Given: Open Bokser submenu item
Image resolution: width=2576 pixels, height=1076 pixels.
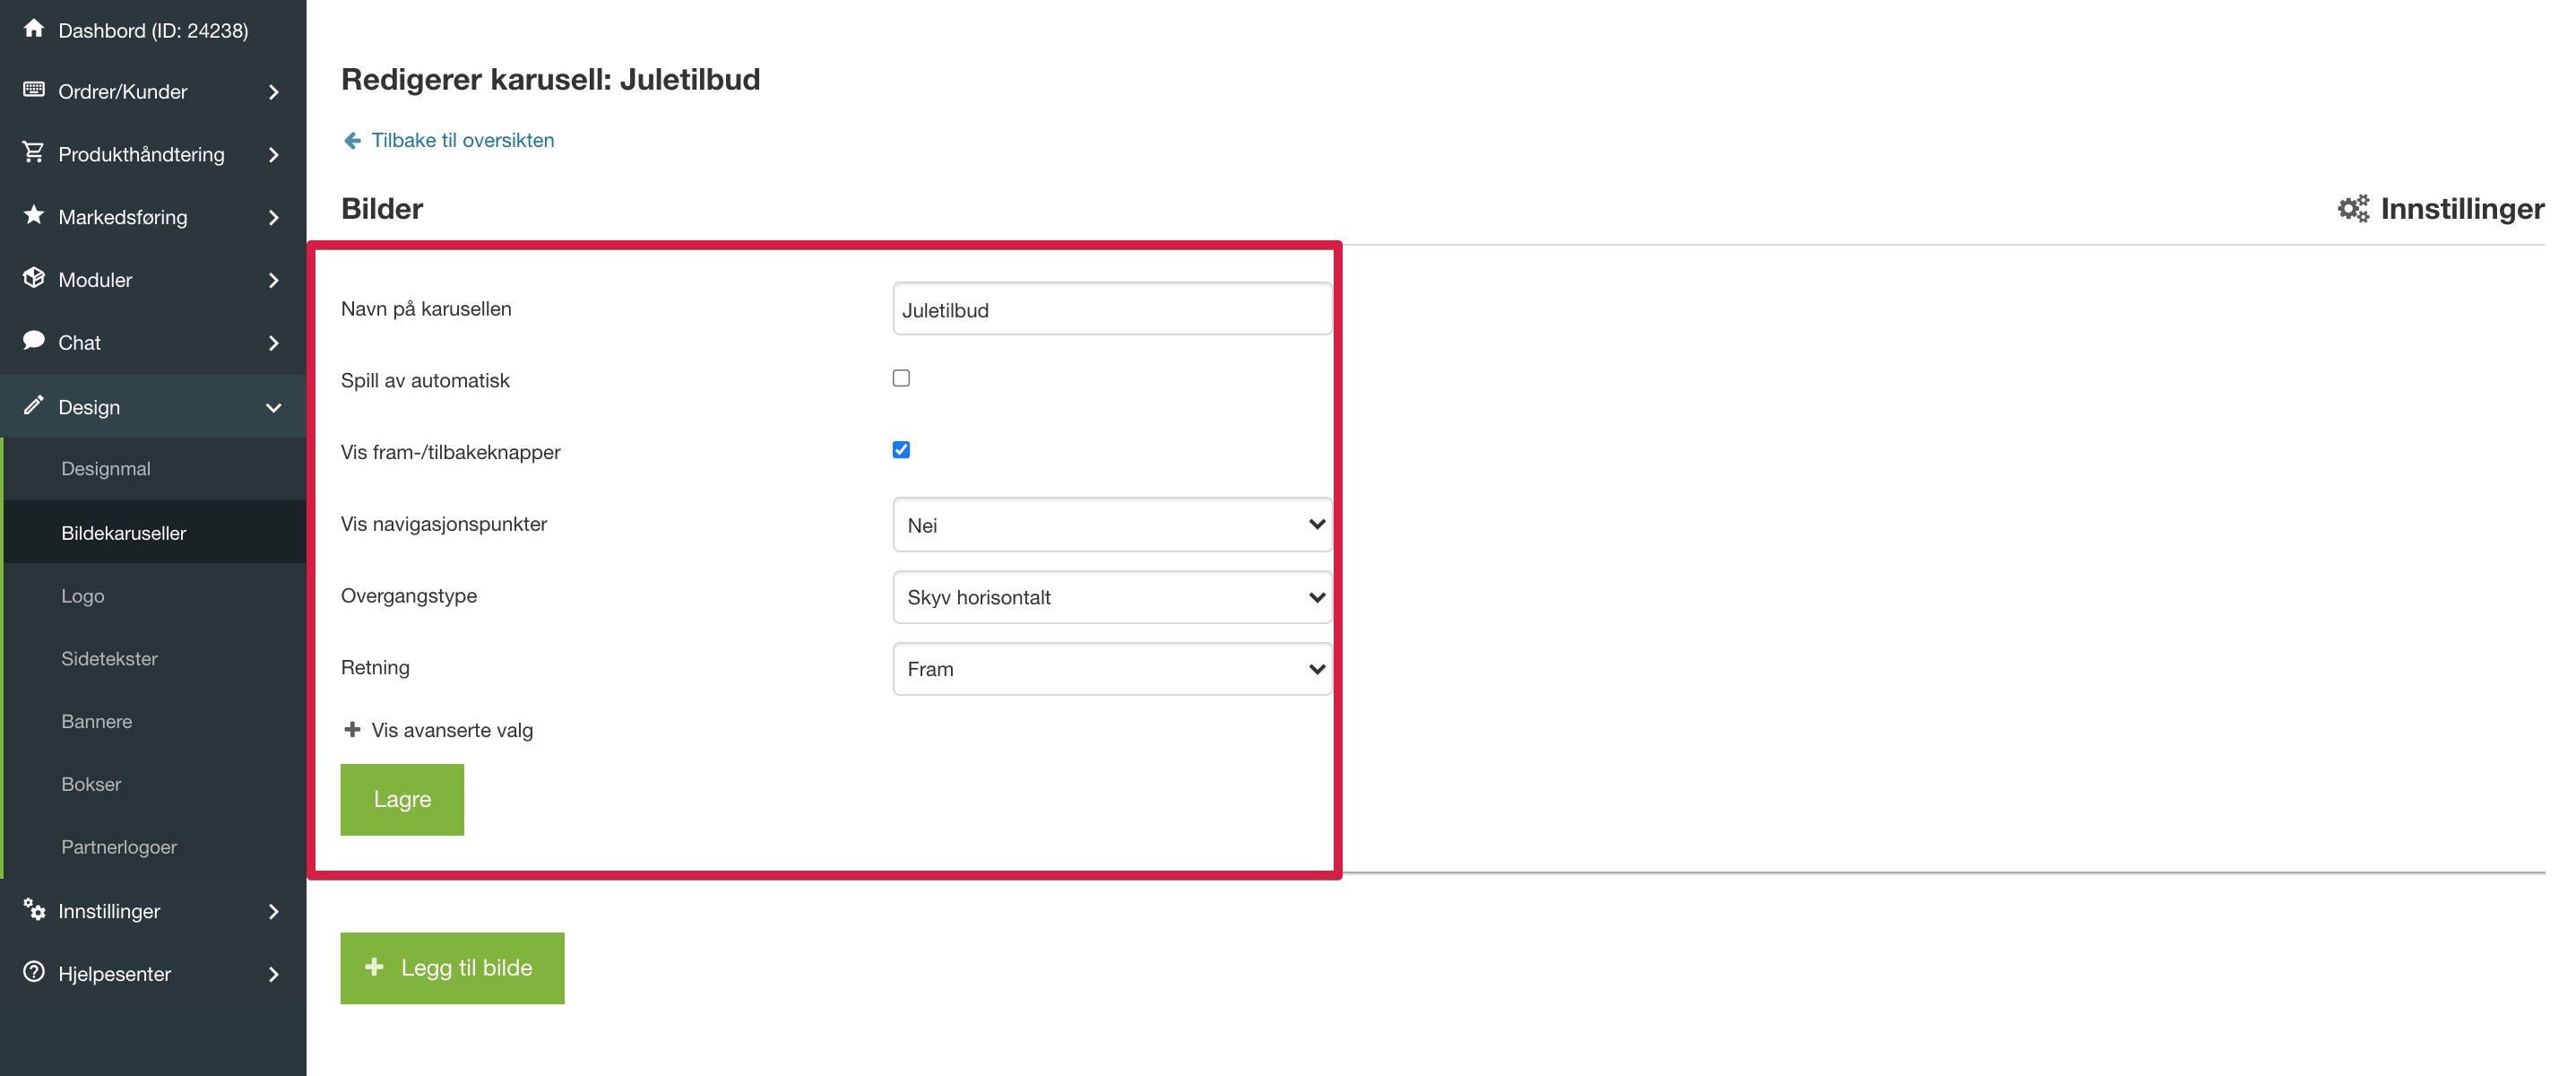Looking at the screenshot, I should click(x=155, y=784).
